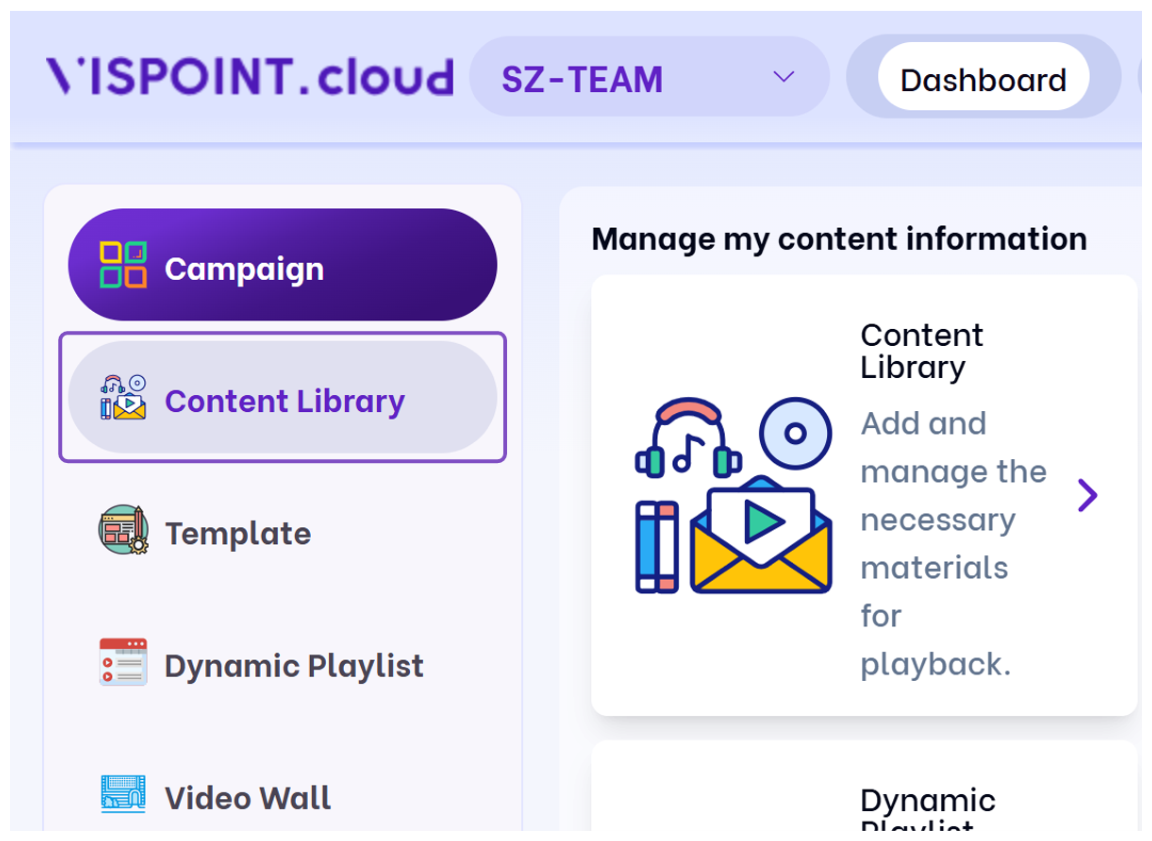Select Campaign in the sidebar menu

(x=282, y=264)
